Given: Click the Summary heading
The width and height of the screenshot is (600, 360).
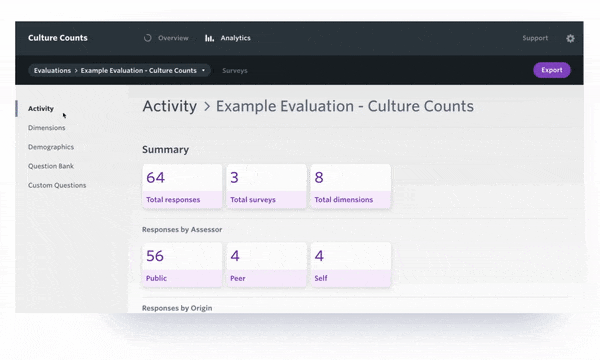Looking at the screenshot, I should pyautogui.click(x=165, y=150).
